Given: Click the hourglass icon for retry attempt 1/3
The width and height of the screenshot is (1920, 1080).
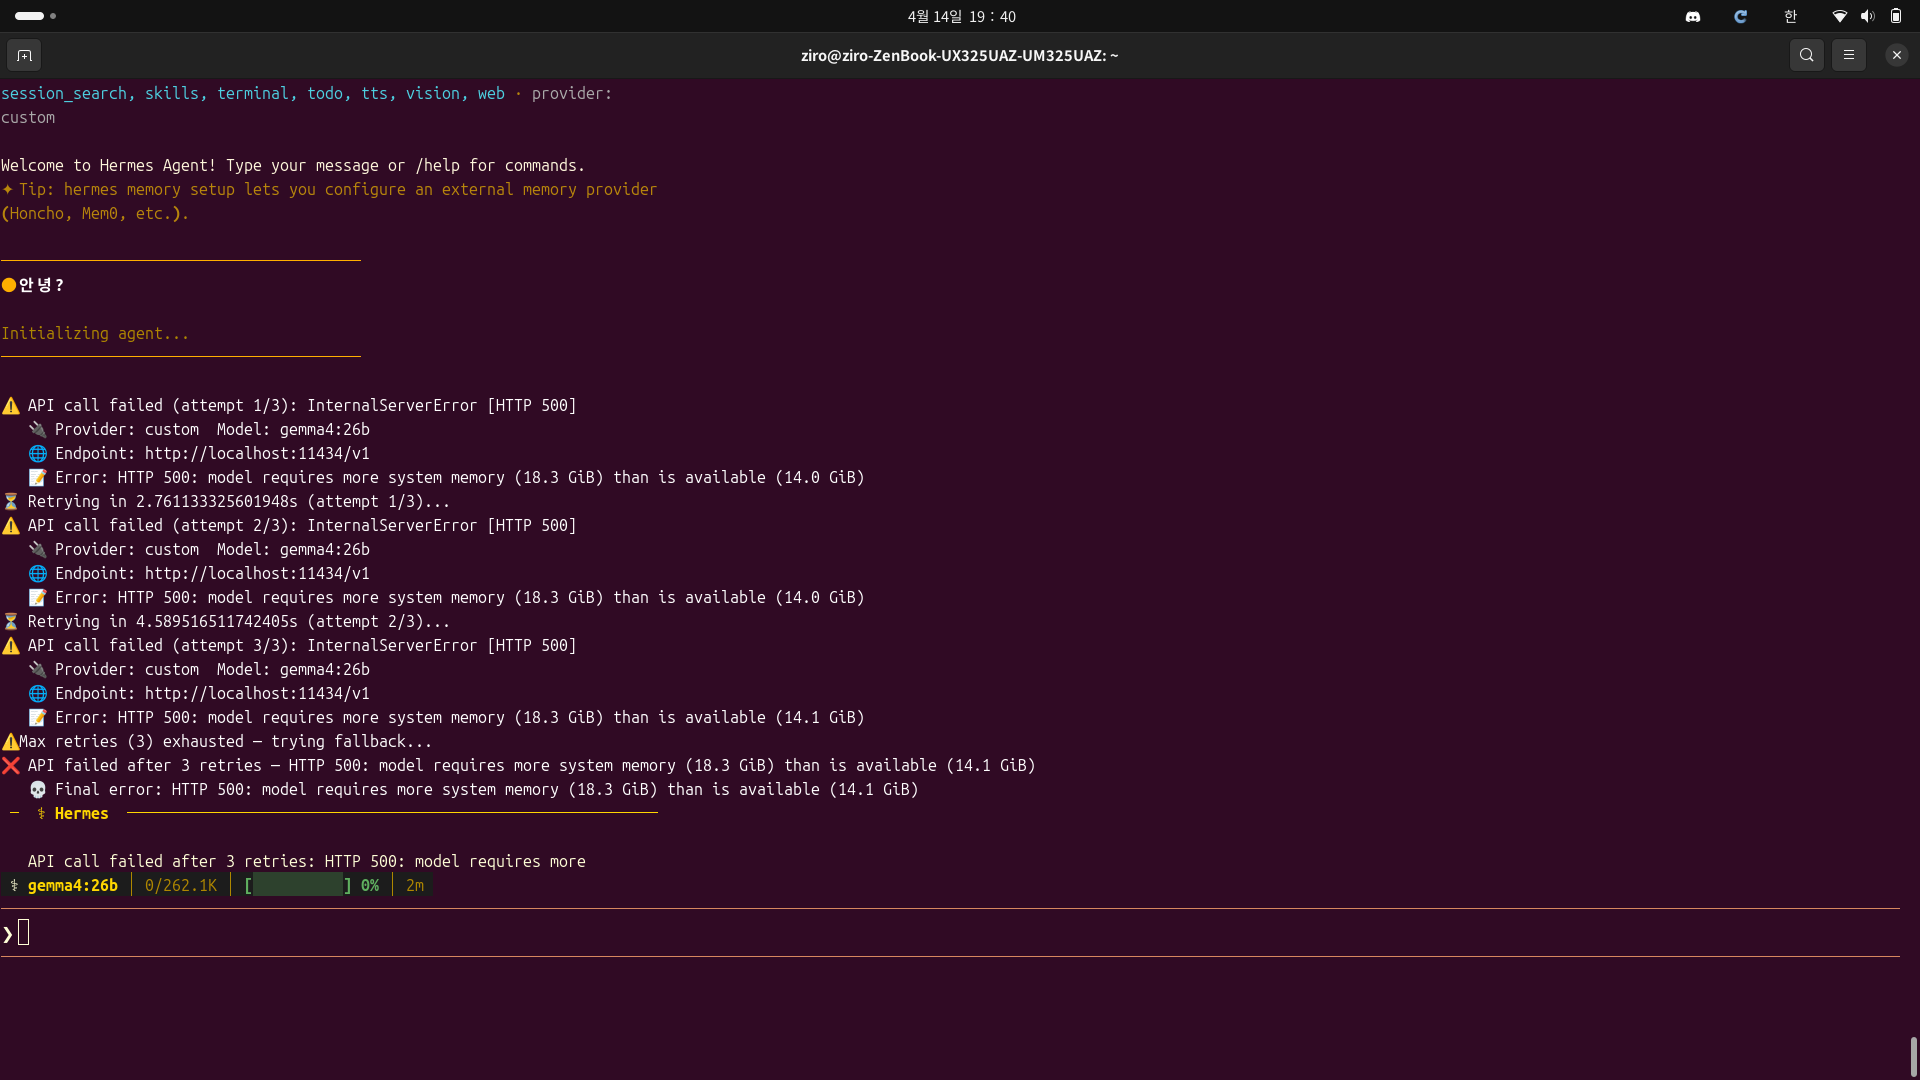Looking at the screenshot, I should coord(11,501).
